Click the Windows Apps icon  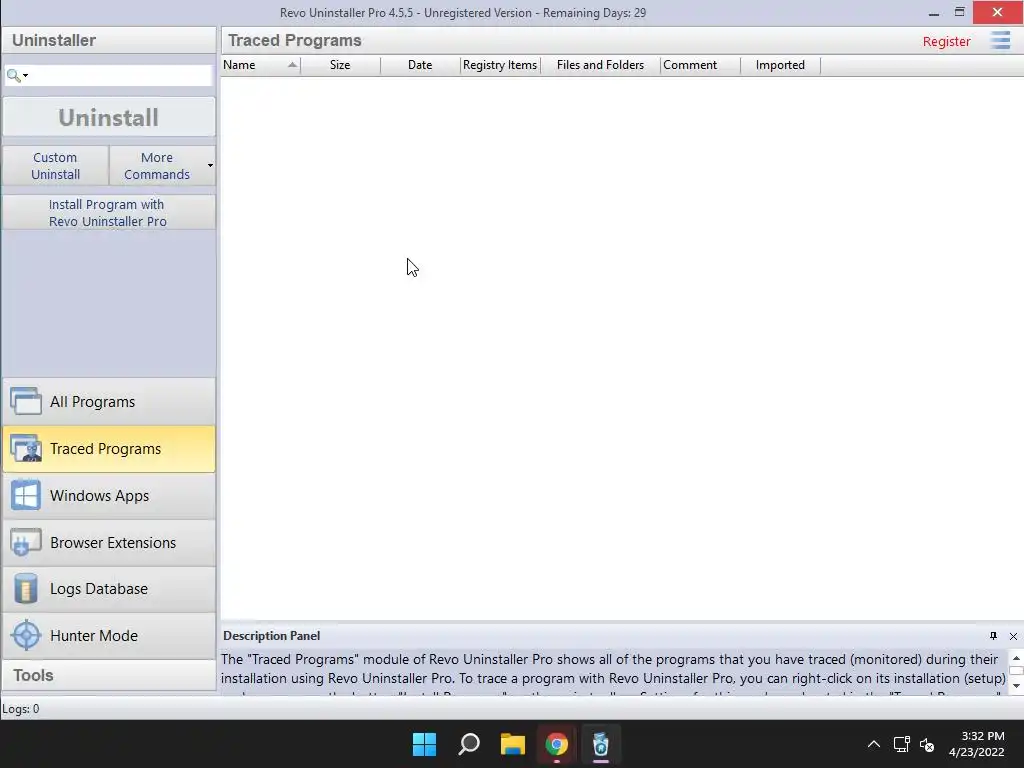[26, 496]
